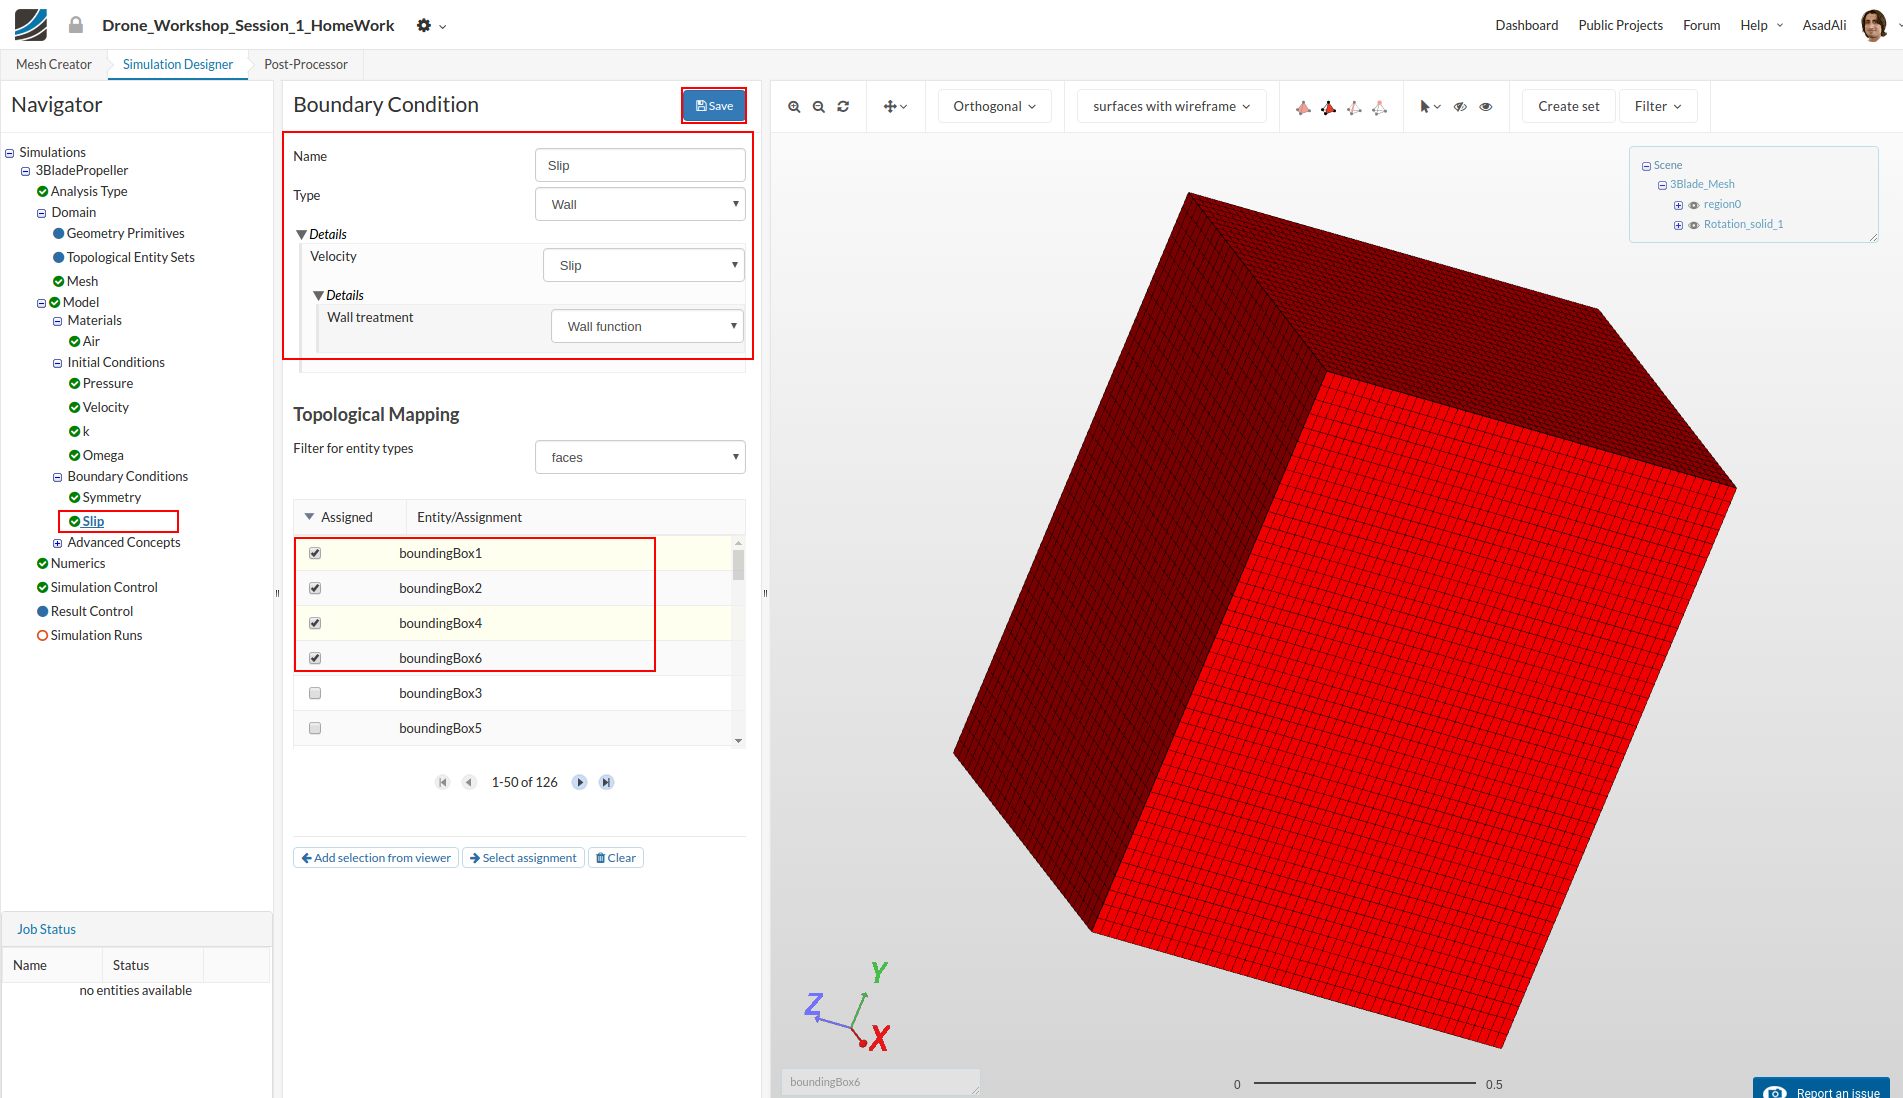Open the Orthogonal projection dropdown
Viewport: 1903px width, 1098px height.
click(x=994, y=107)
